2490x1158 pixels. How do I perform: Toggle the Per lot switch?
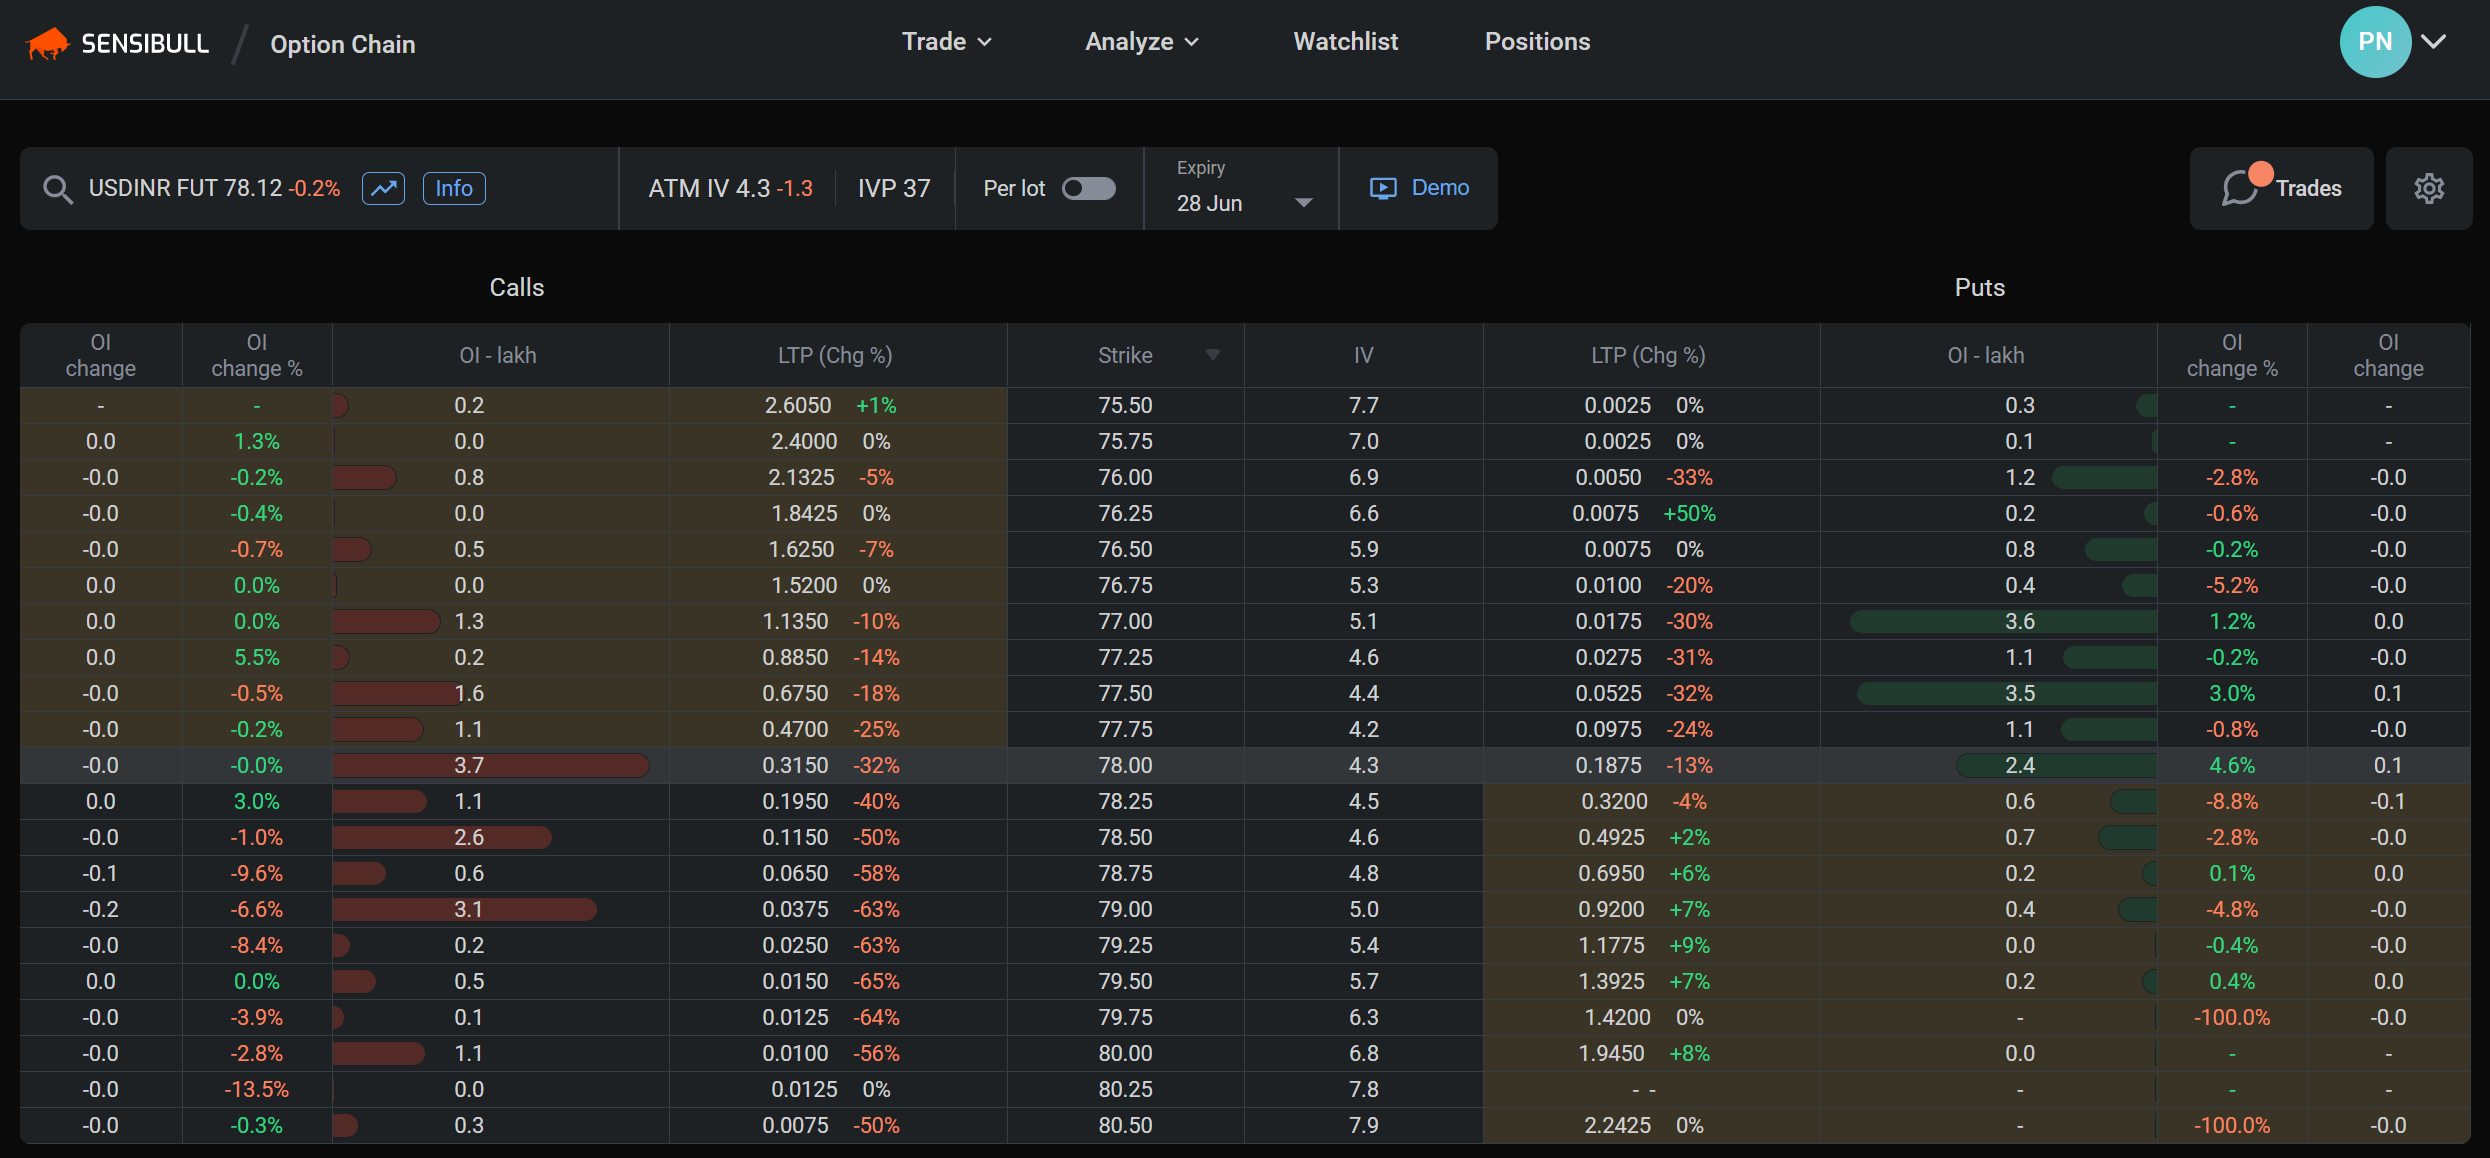pyautogui.click(x=1088, y=188)
